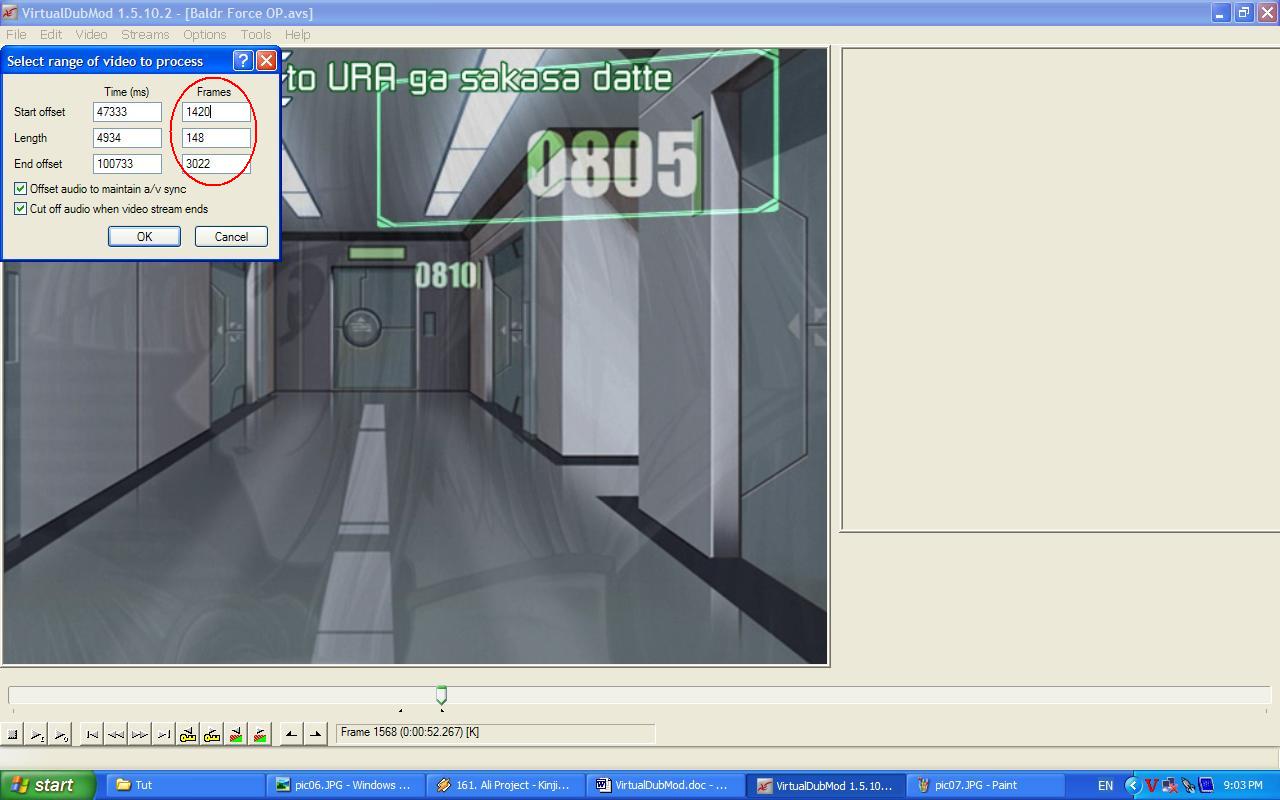Open the Streams menu
1280x800 pixels.
145,34
